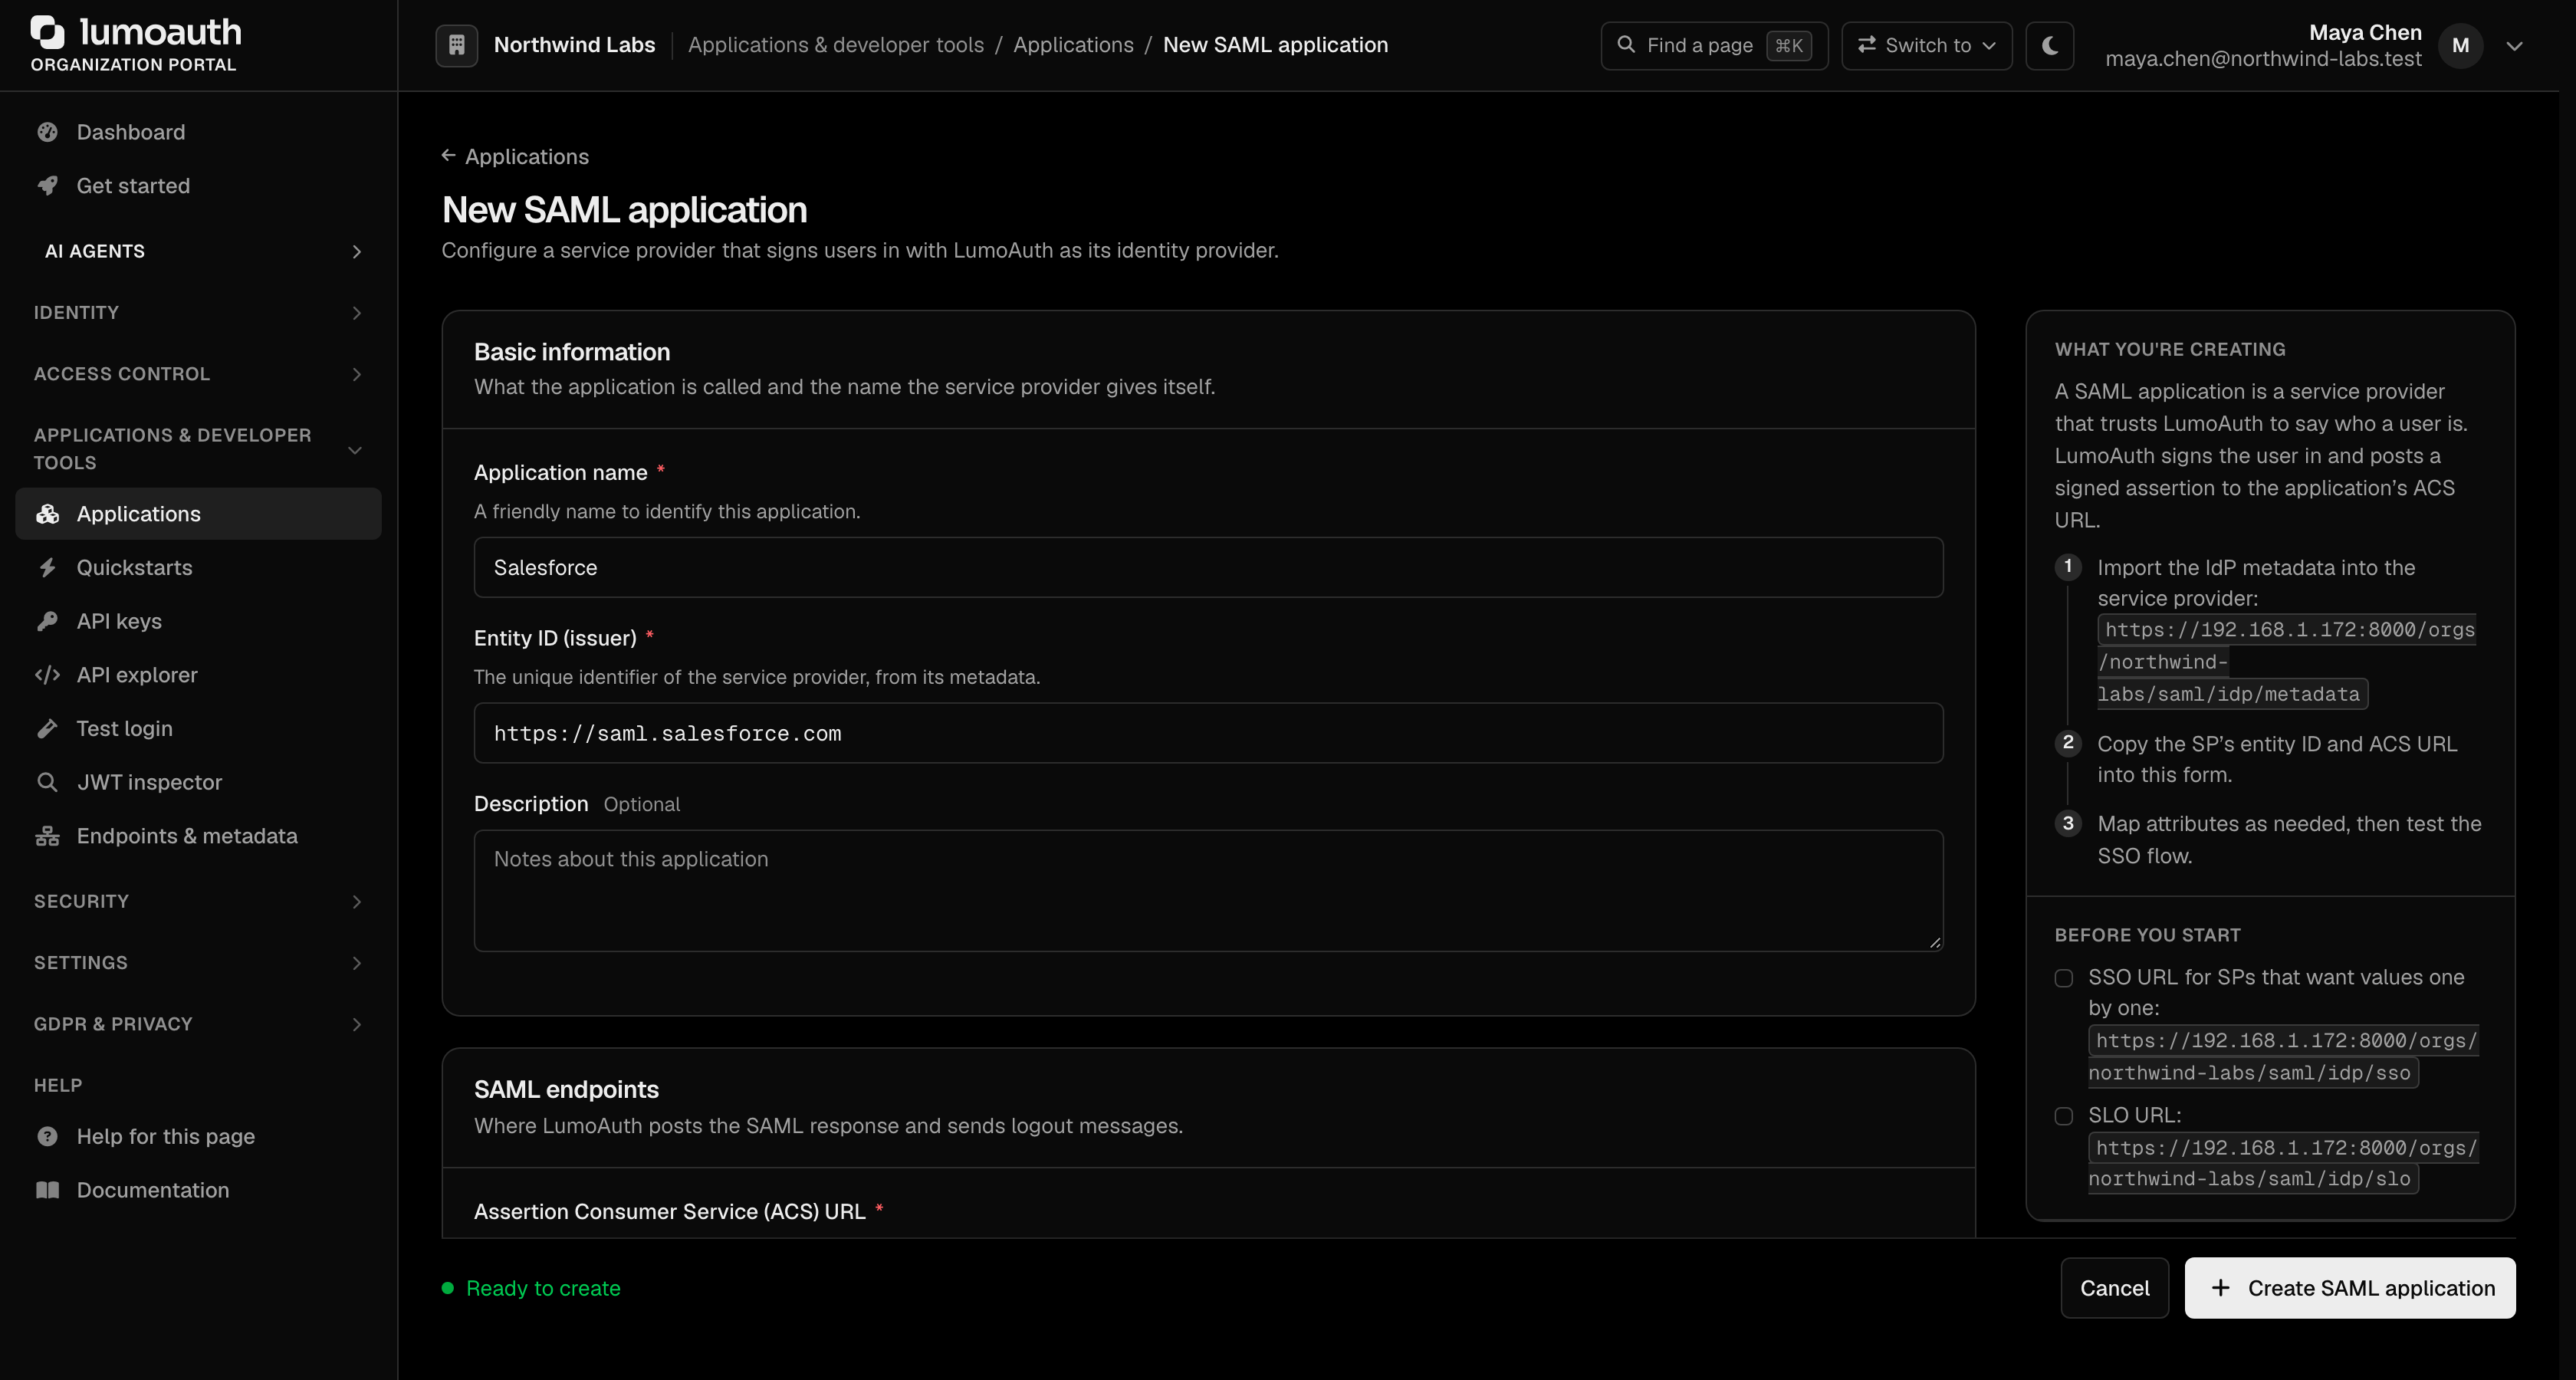Viewport: 2576px width, 1380px height.
Task: Open Quickstarts in the sidebar
Action: coord(198,568)
